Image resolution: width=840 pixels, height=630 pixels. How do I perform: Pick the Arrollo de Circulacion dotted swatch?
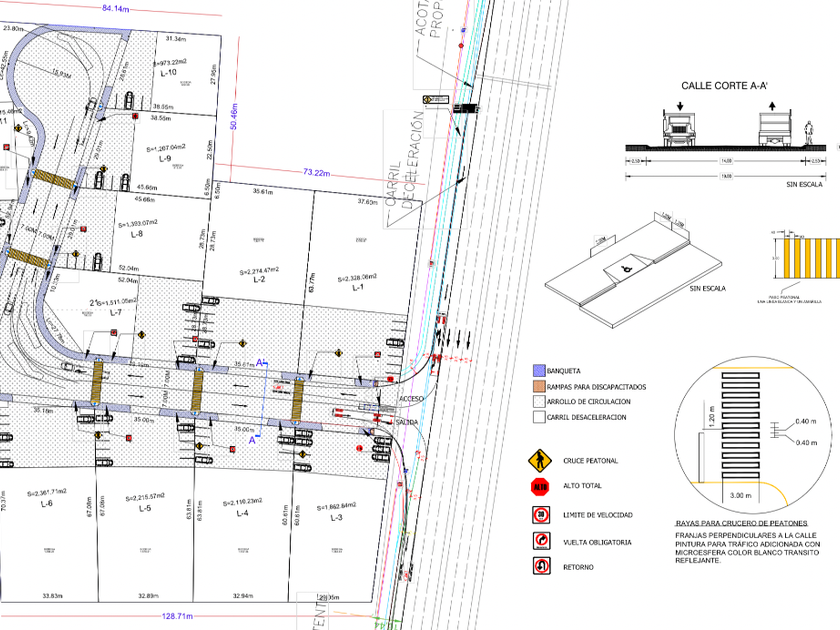tap(539, 401)
